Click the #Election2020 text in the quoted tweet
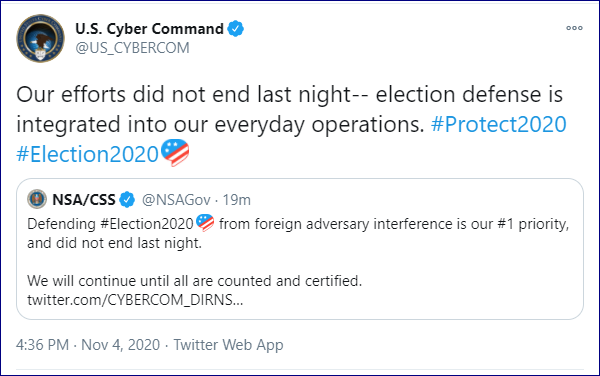Image resolution: width=600 pixels, height=376 pixels. [147, 224]
